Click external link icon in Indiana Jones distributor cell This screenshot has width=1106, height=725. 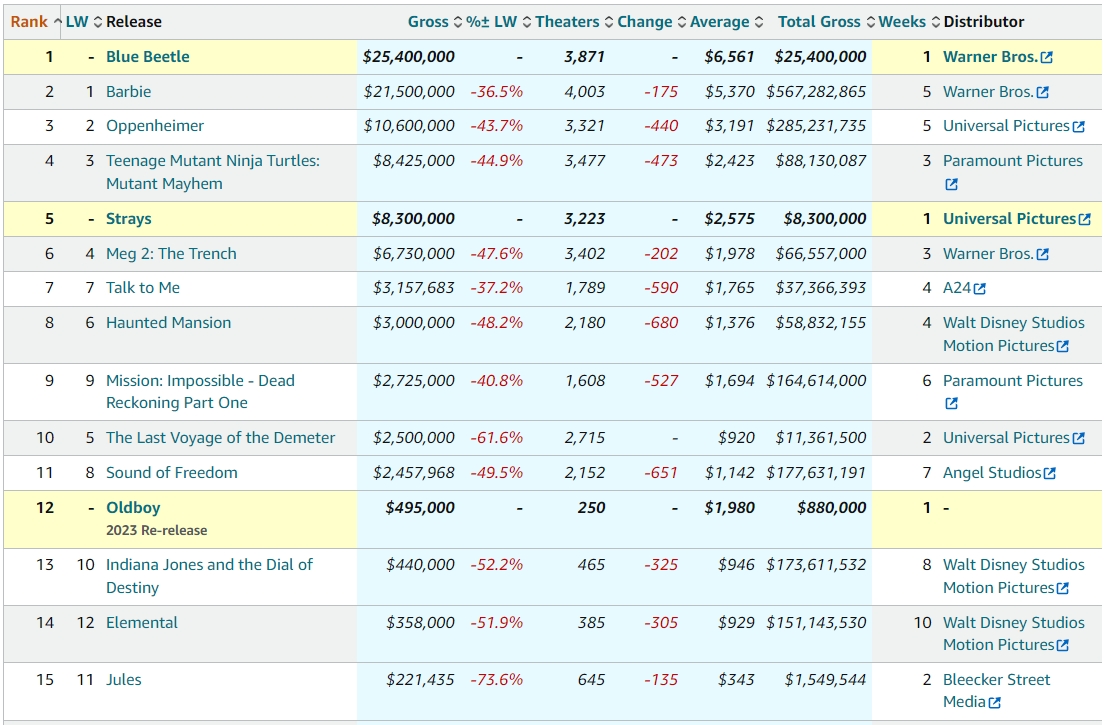tap(1063, 588)
